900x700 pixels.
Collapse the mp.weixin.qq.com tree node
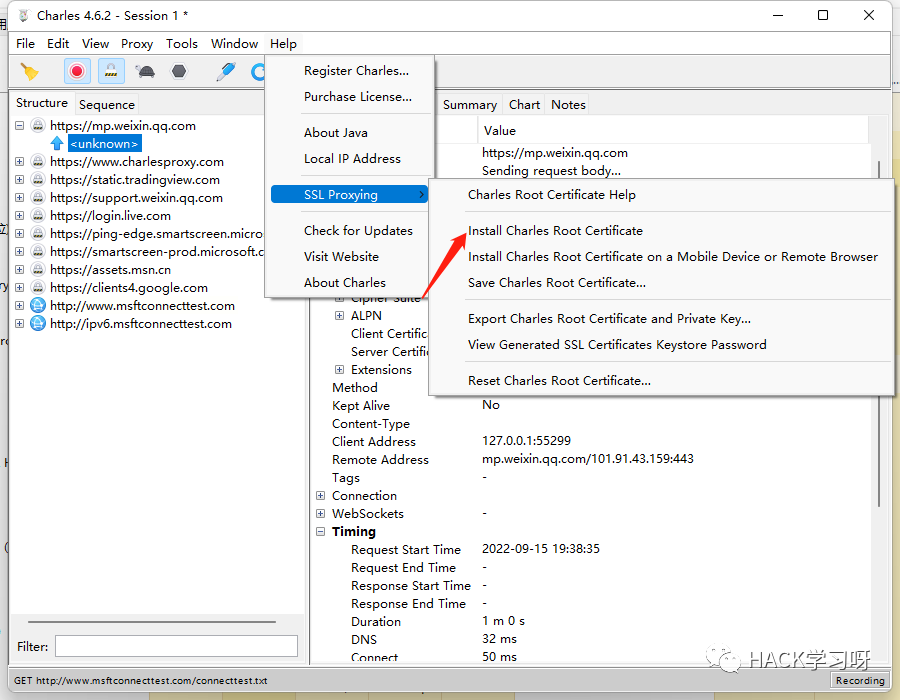tap(20, 126)
